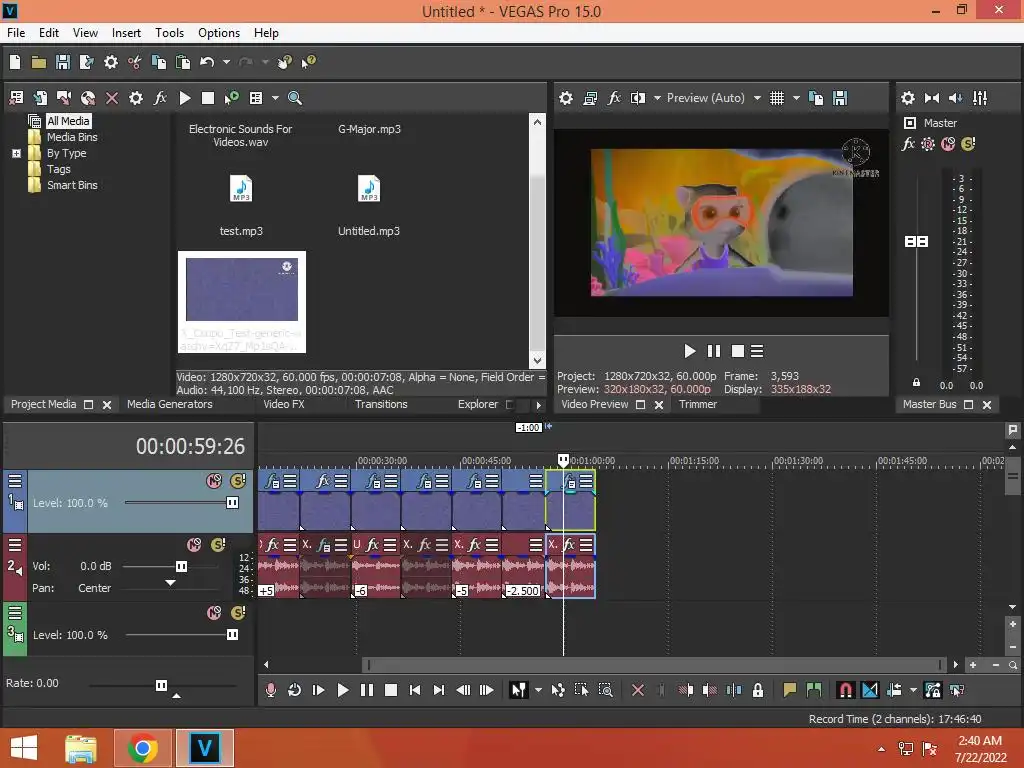Copy snapshot to clipboard in preview toolbar
This screenshot has width=1024, height=768.
(x=816, y=98)
